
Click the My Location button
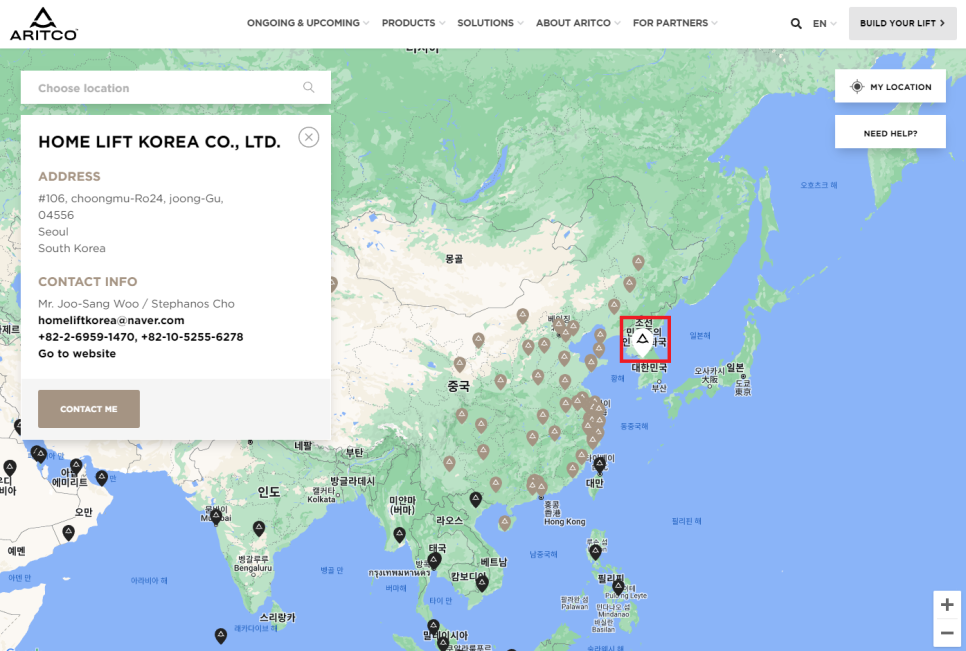coord(890,86)
